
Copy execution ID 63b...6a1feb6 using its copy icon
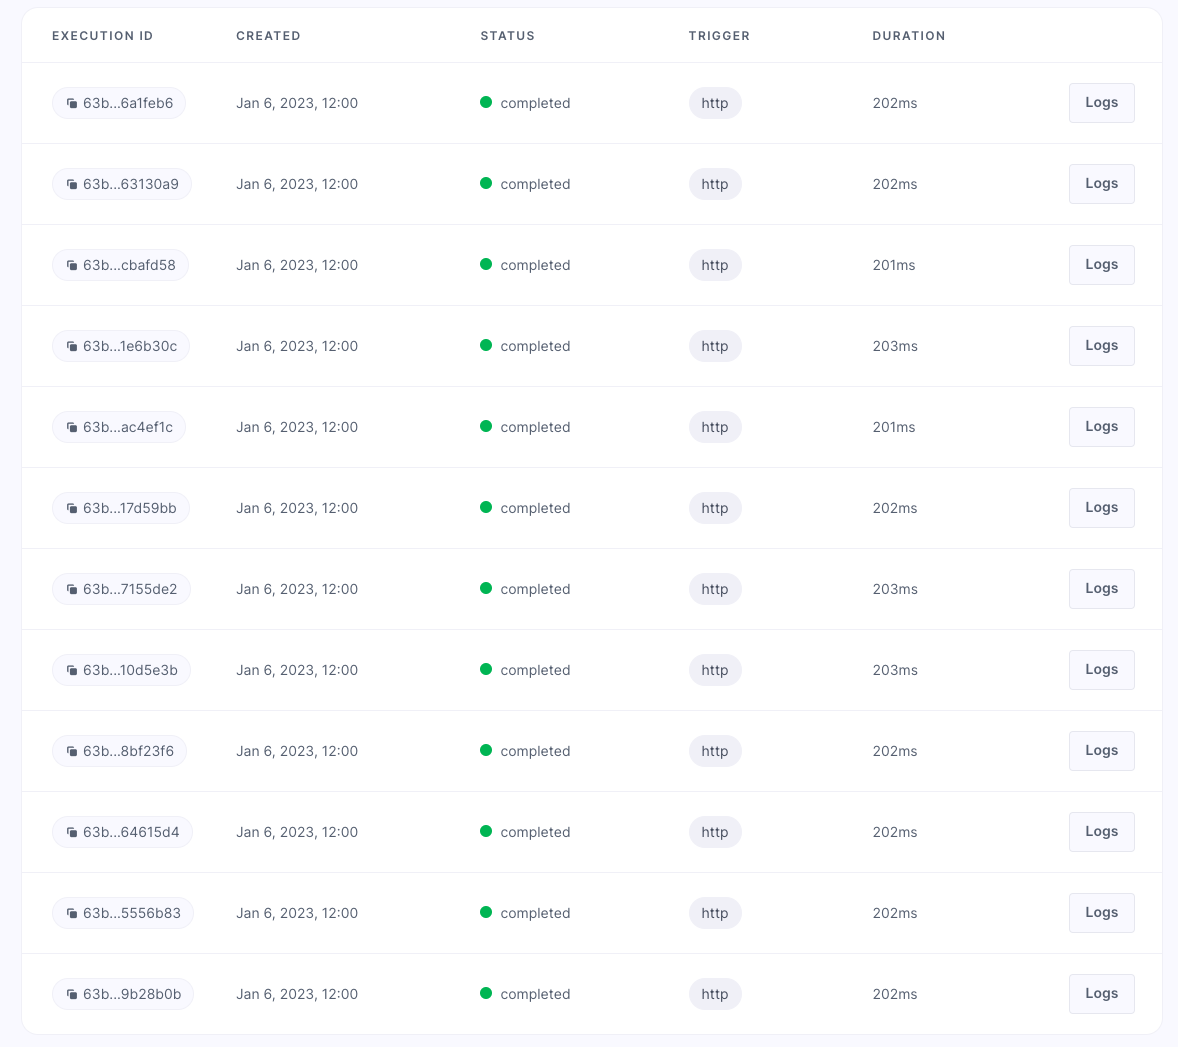pyautogui.click(x=72, y=104)
